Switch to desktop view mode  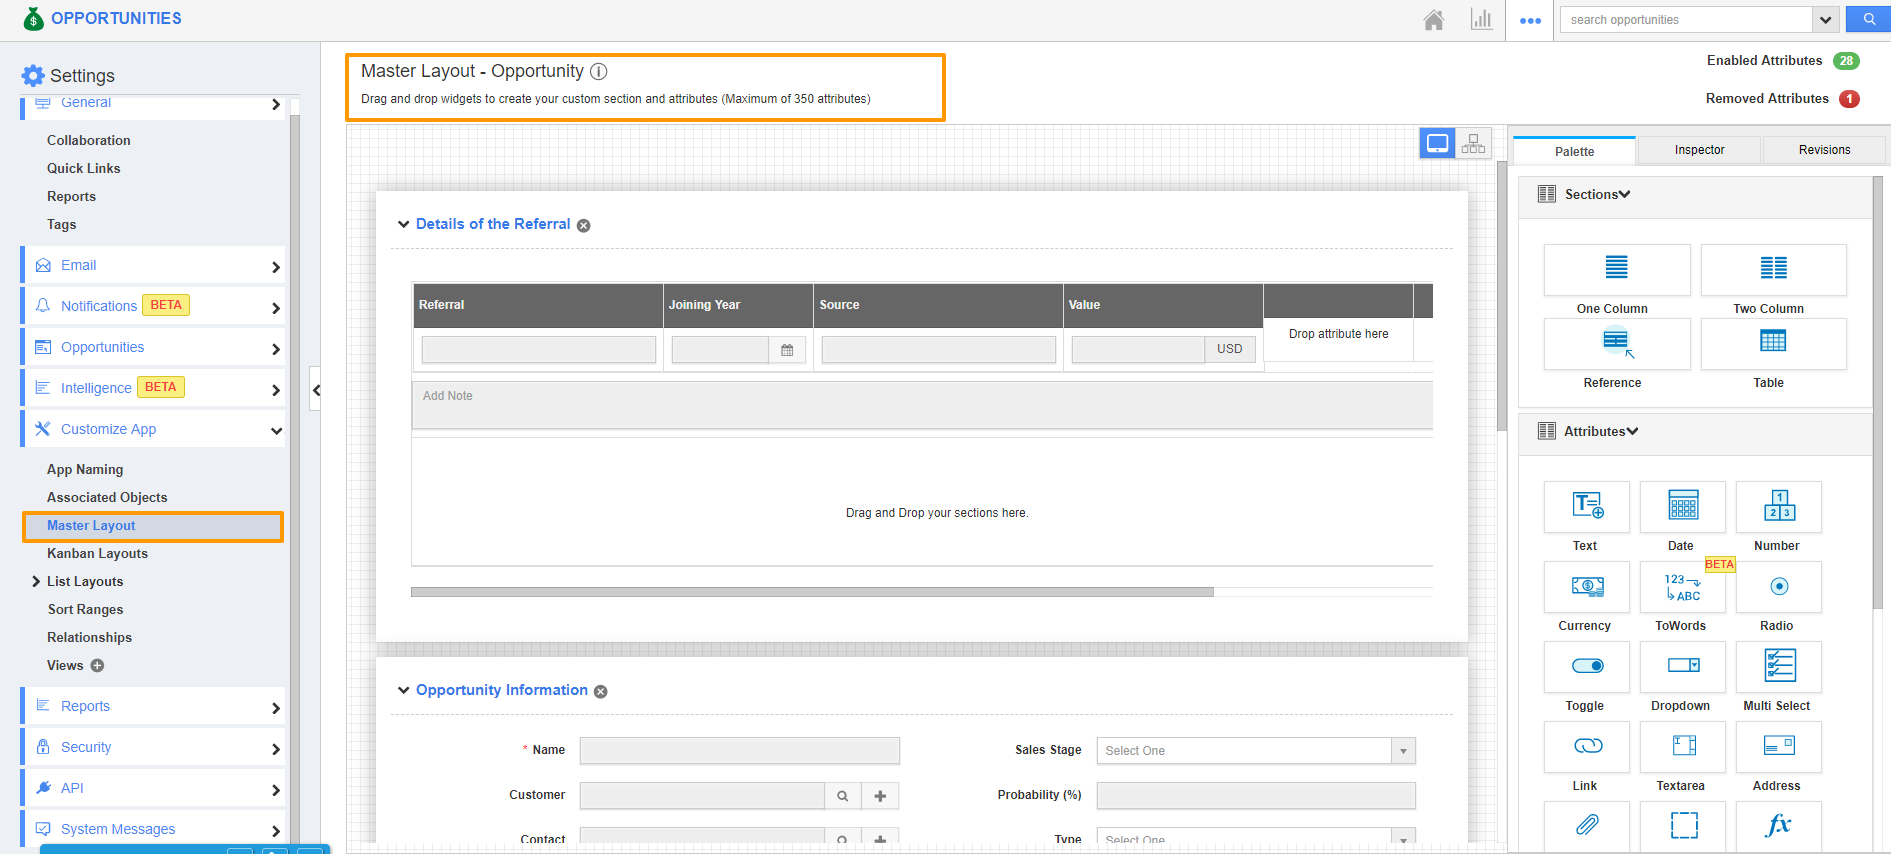(x=1437, y=144)
